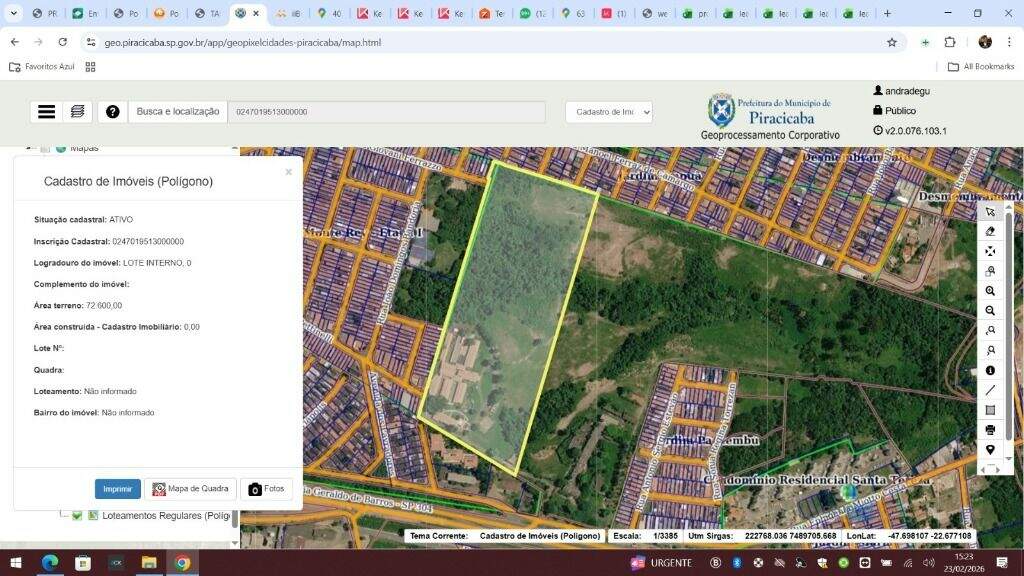Select the zoom-to-window magnifier tool
Screen dimensions: 1024x576
point(990,271)
